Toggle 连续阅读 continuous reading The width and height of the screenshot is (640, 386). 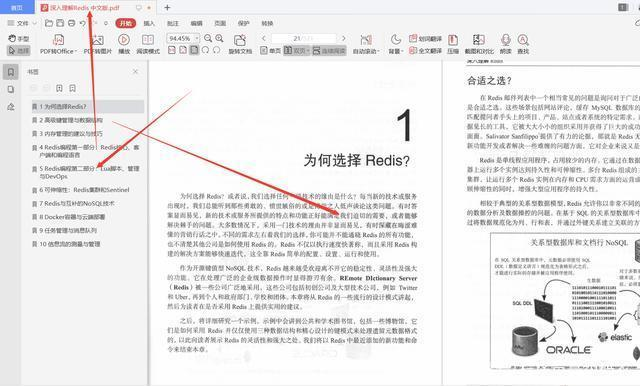[329, 51]
